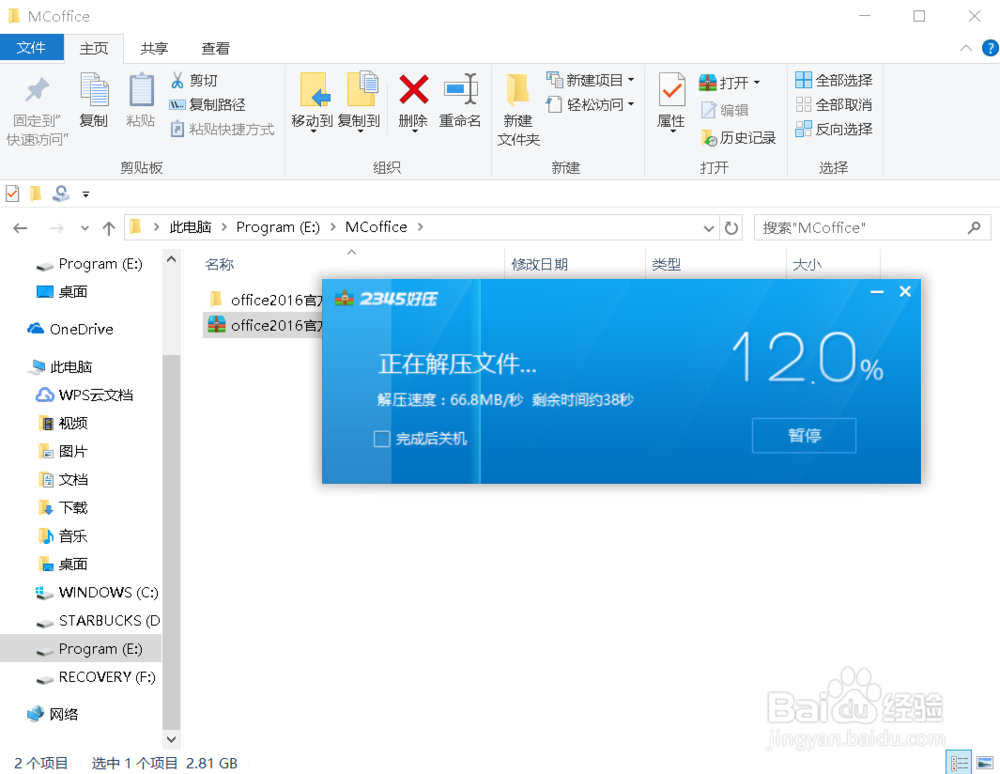Screen dimensions: 1000x774
Task: Click the Rename (重命名) icon
Action: click(461, 88)
